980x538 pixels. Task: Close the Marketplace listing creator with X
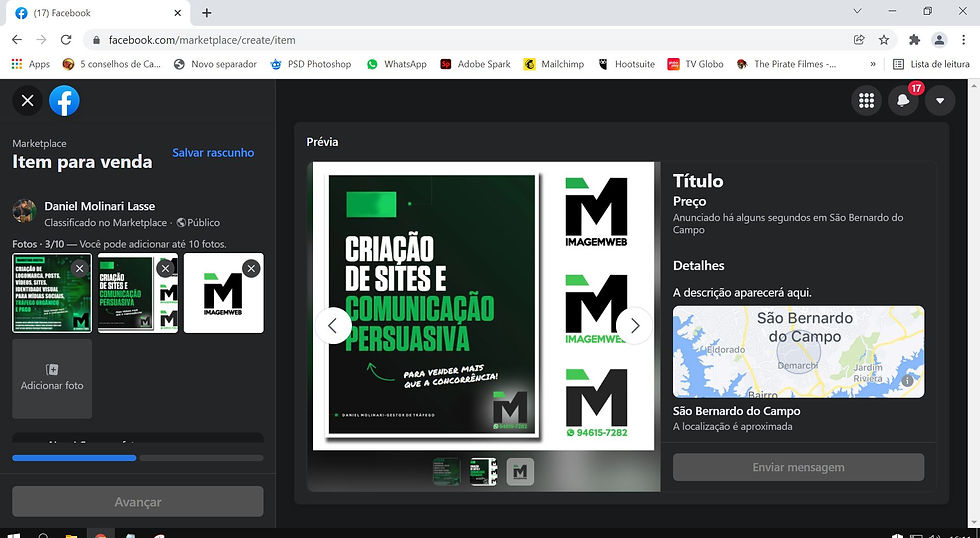[x=28, y=101]
